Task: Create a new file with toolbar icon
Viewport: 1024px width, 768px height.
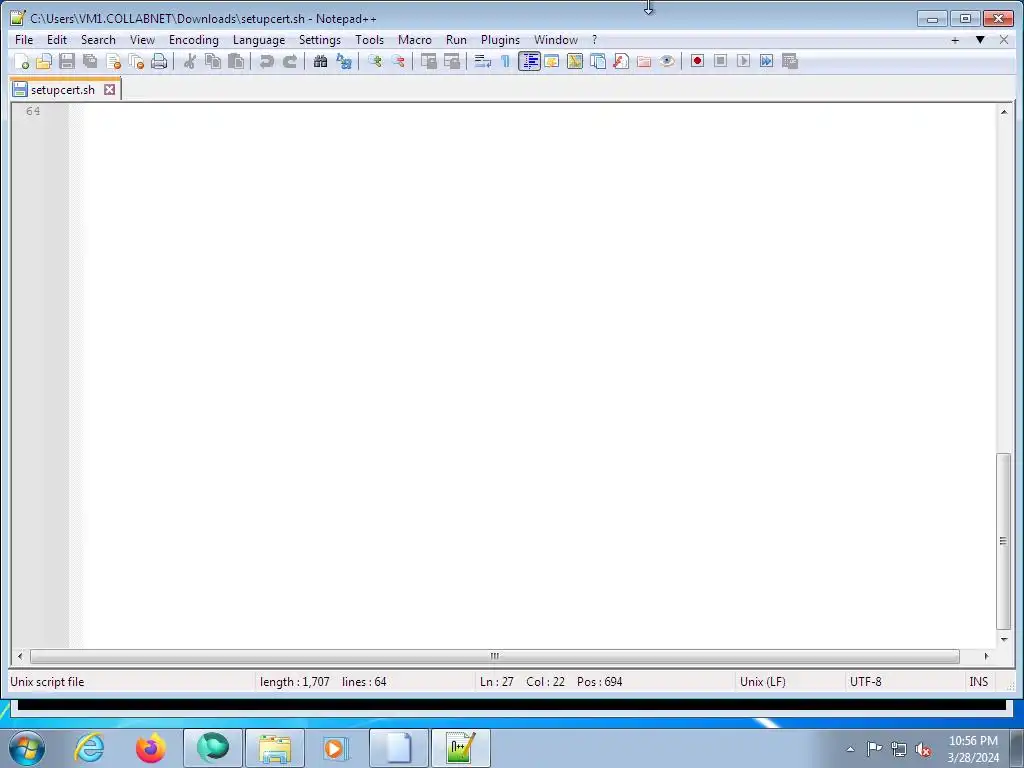Action: (21, 61)
